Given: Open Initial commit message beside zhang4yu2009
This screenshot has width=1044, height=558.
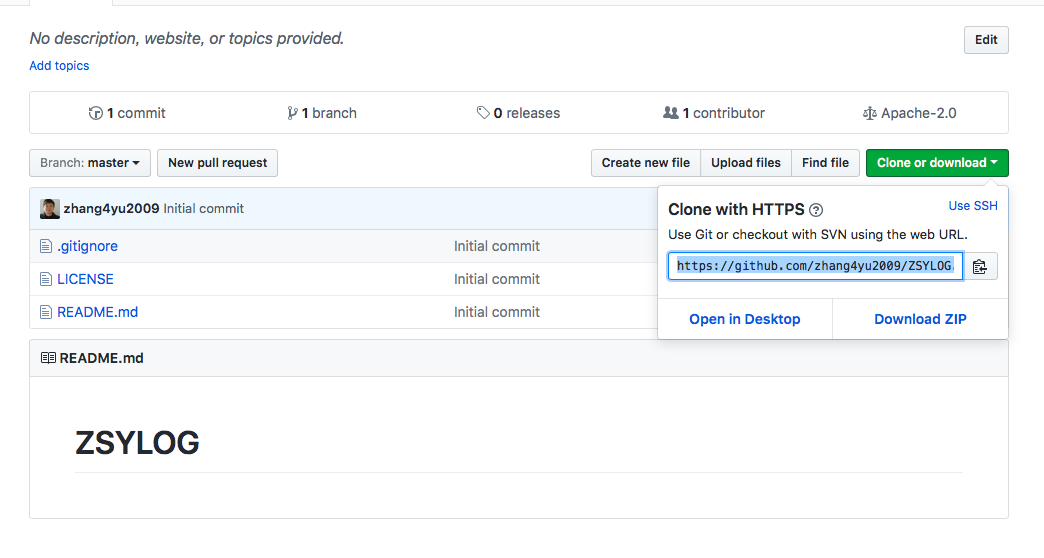Looking at the screenshot, I should coord(204,208).
